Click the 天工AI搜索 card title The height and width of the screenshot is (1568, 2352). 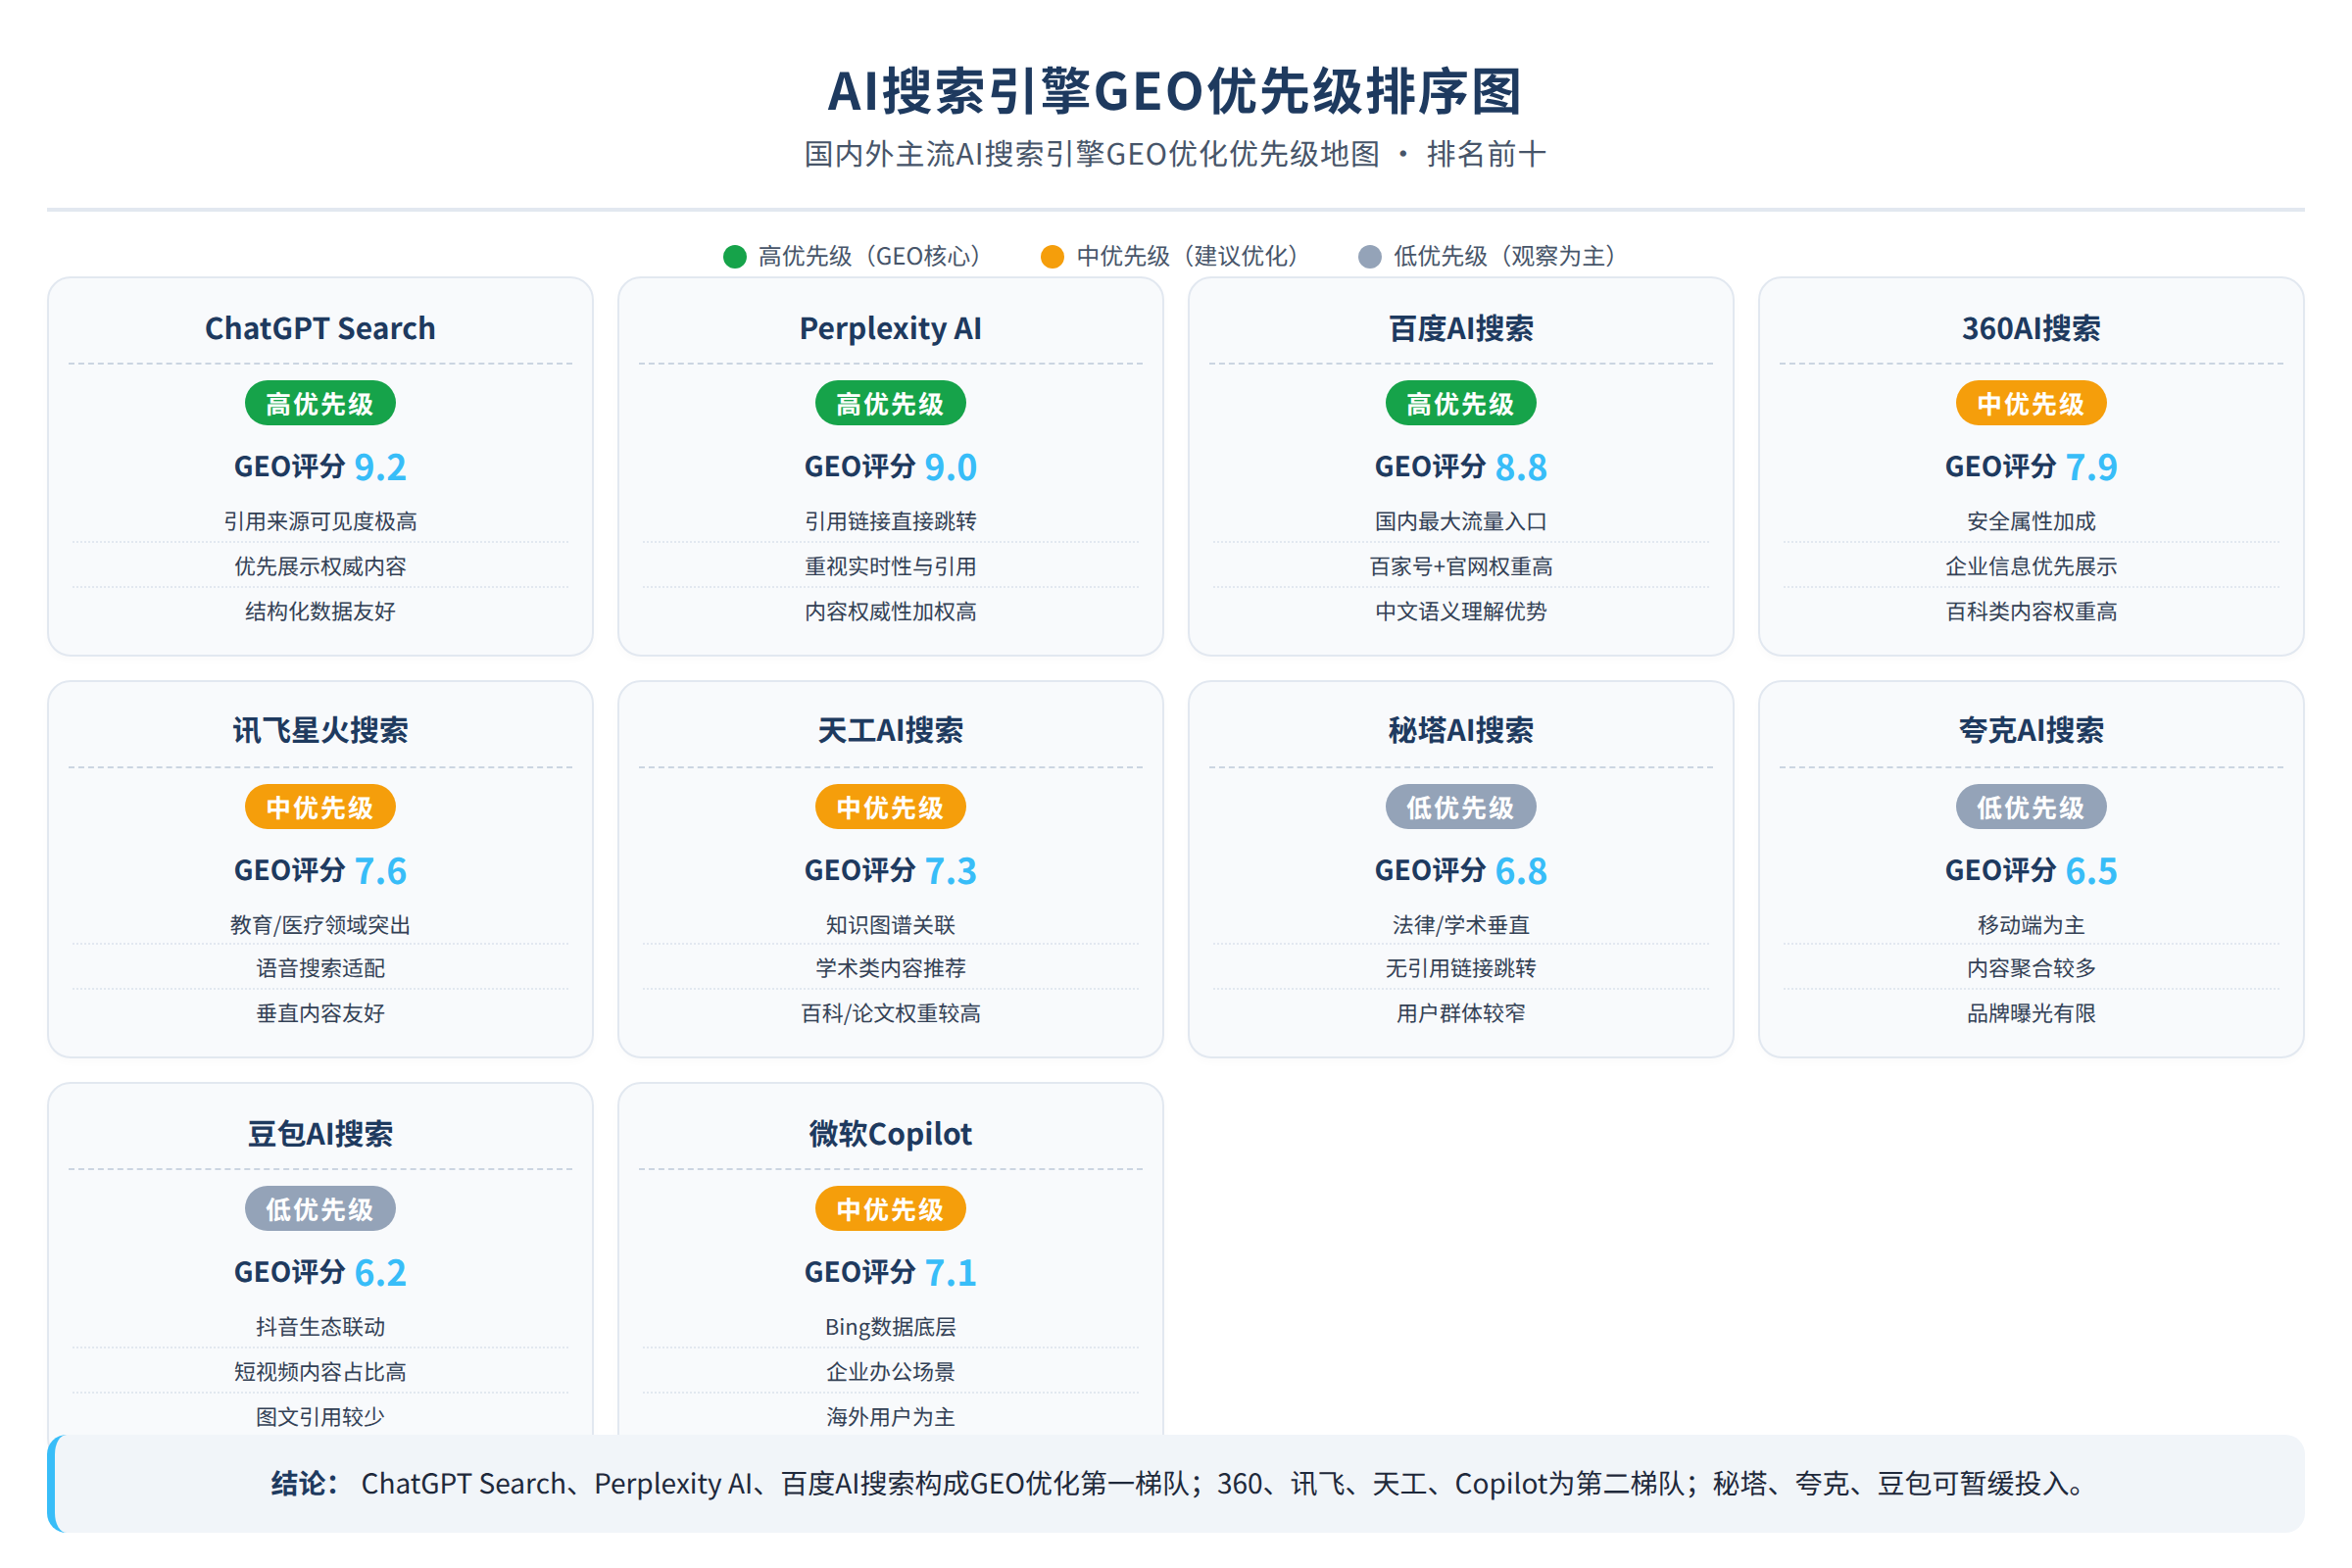tap(890, 730)
